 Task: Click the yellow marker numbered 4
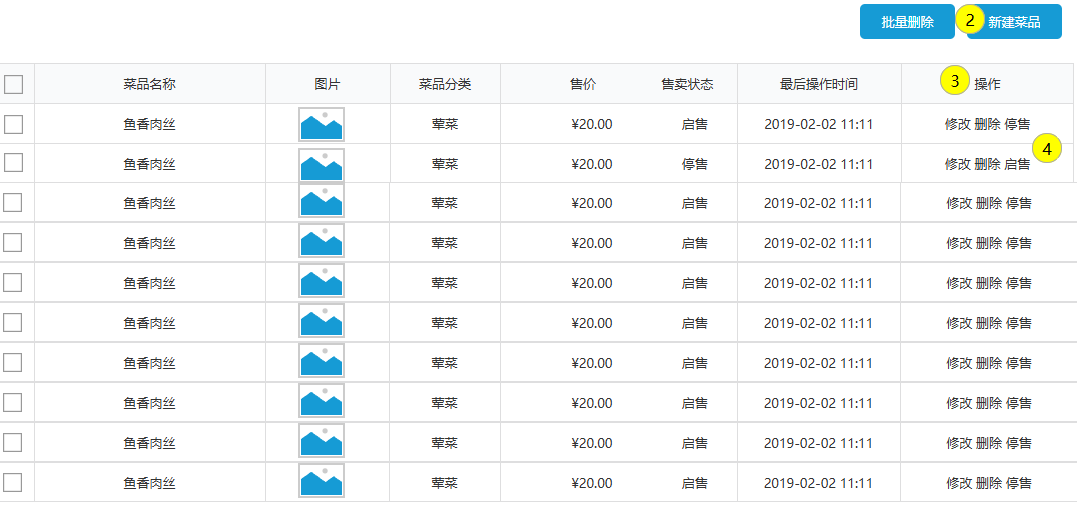coord(1047,148)
